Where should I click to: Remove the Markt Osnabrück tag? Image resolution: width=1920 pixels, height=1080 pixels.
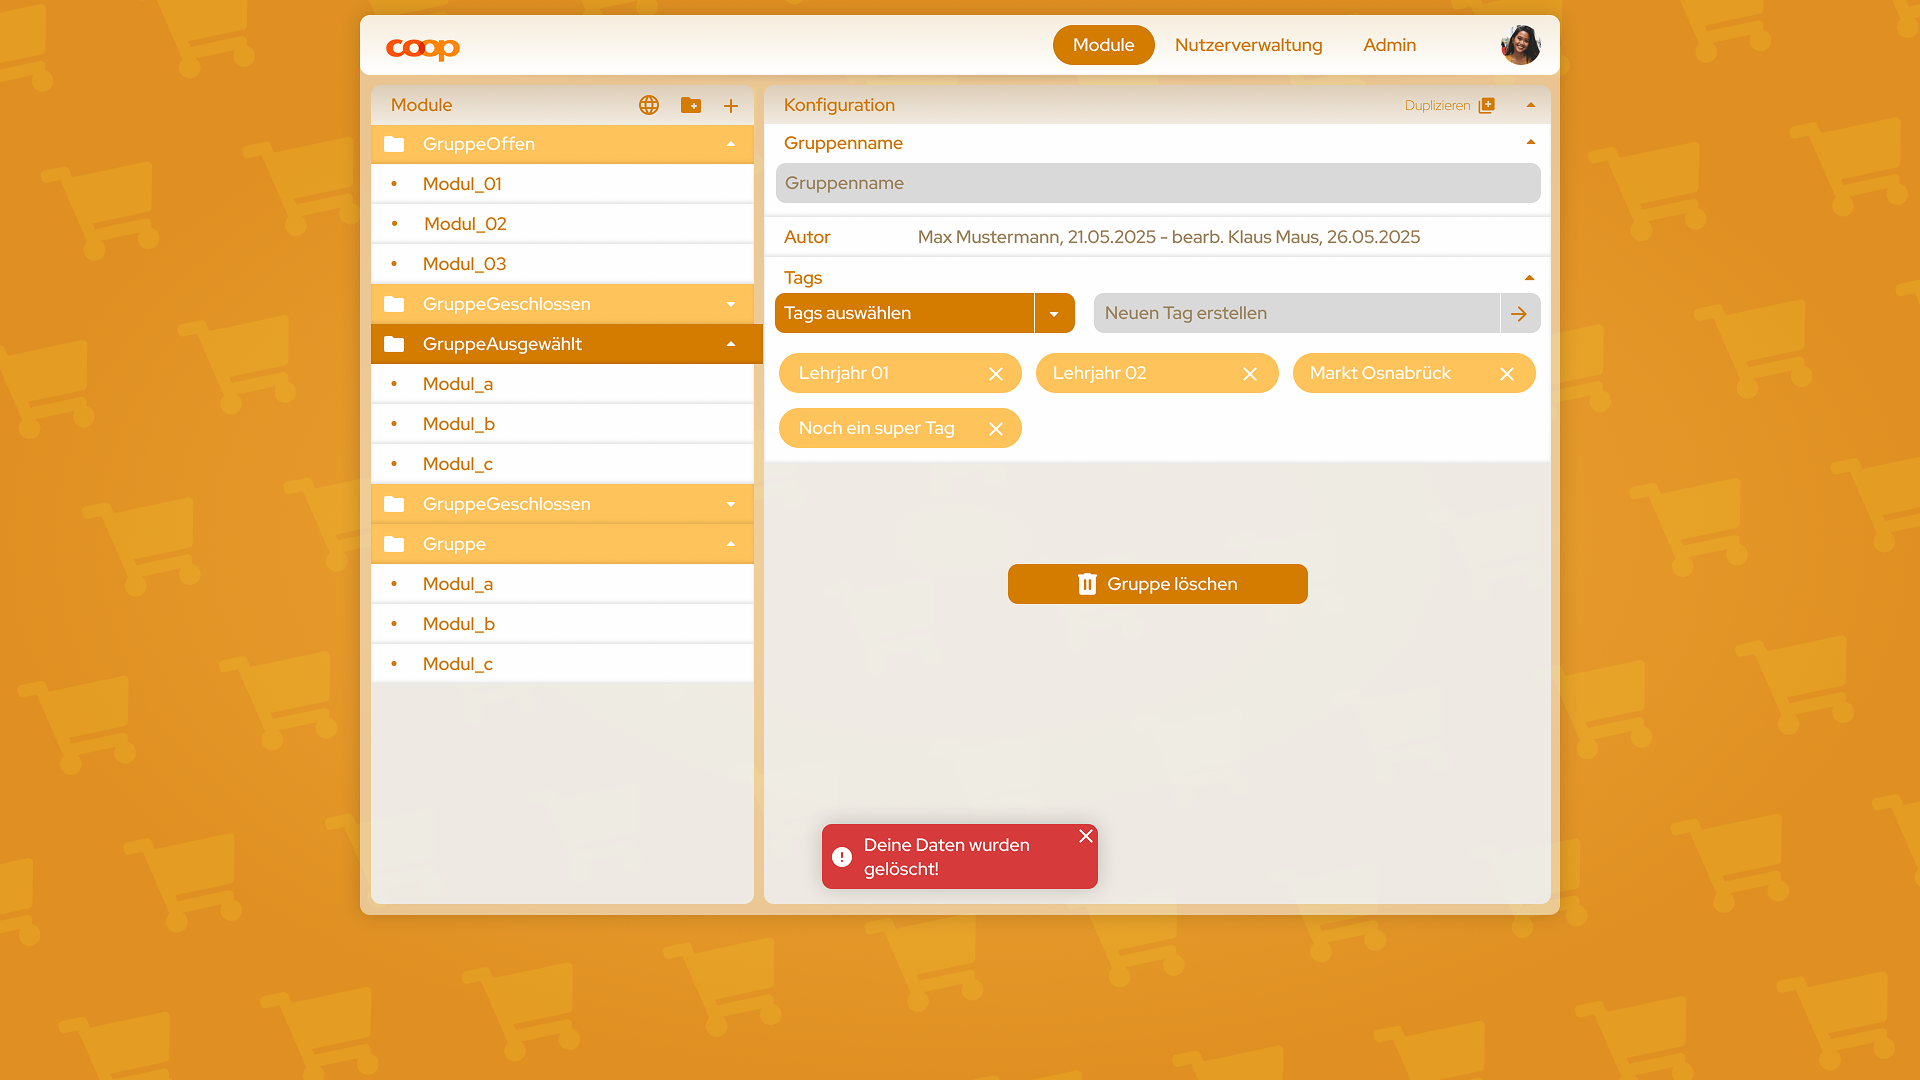click(x=1507, y=374)
